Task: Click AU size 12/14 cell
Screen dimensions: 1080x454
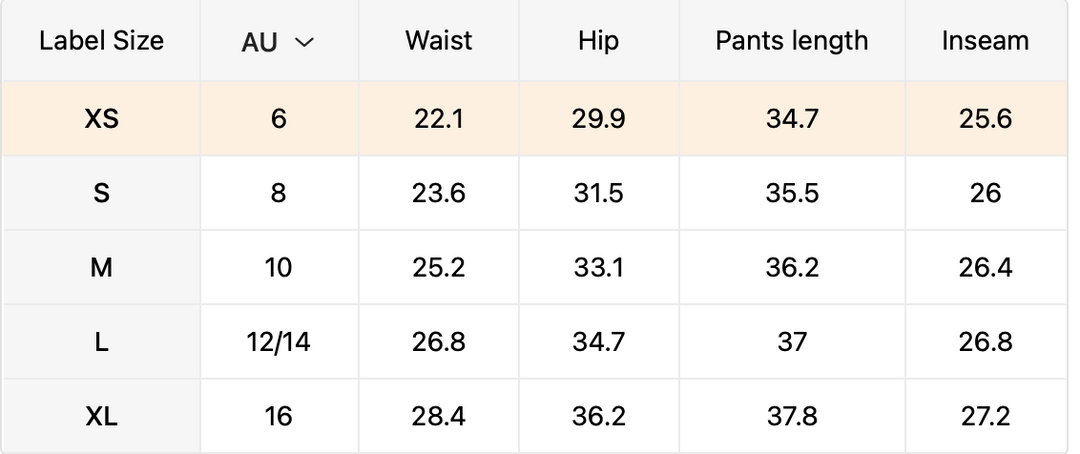Action: 278,342
